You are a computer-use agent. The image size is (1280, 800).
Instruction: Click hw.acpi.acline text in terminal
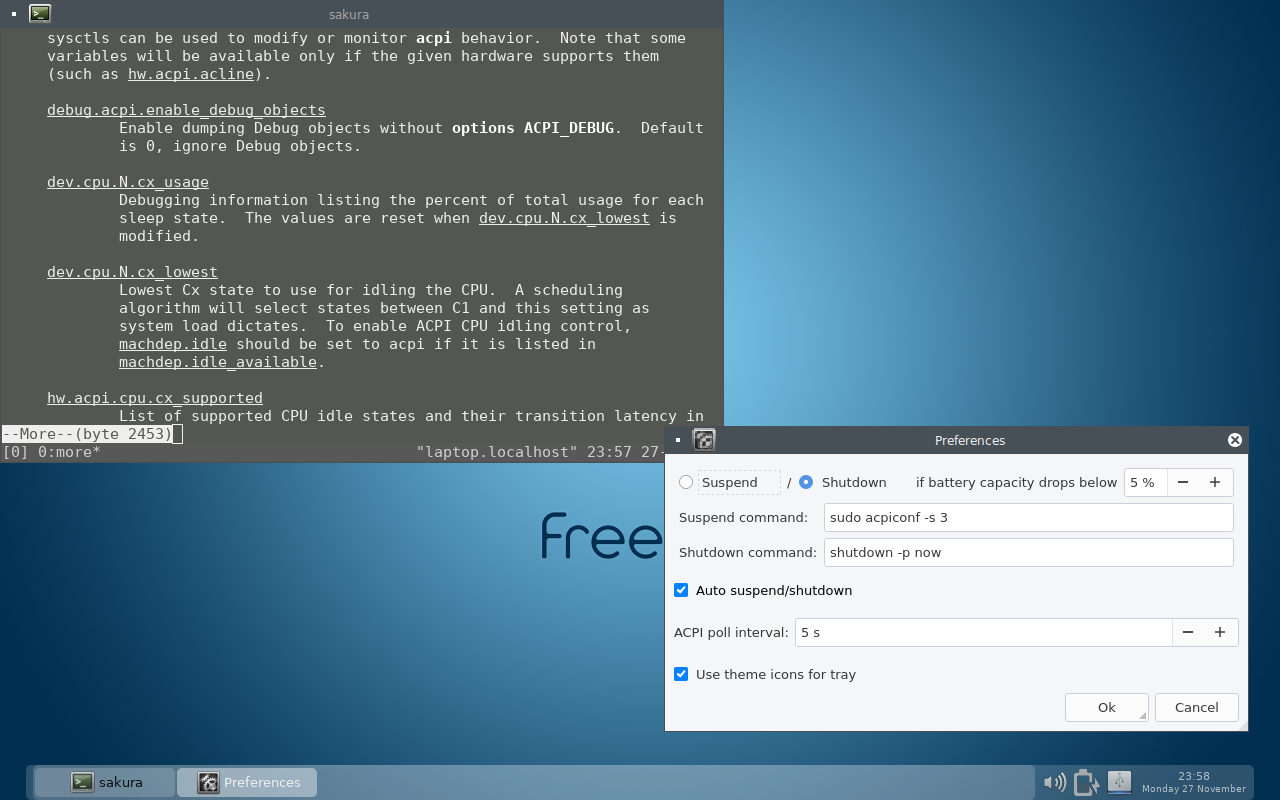tap(191, 74)
